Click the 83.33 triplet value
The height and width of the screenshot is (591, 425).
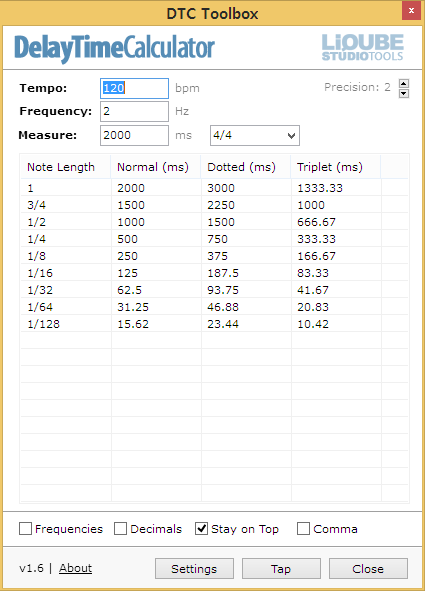(x=313, y=273)
